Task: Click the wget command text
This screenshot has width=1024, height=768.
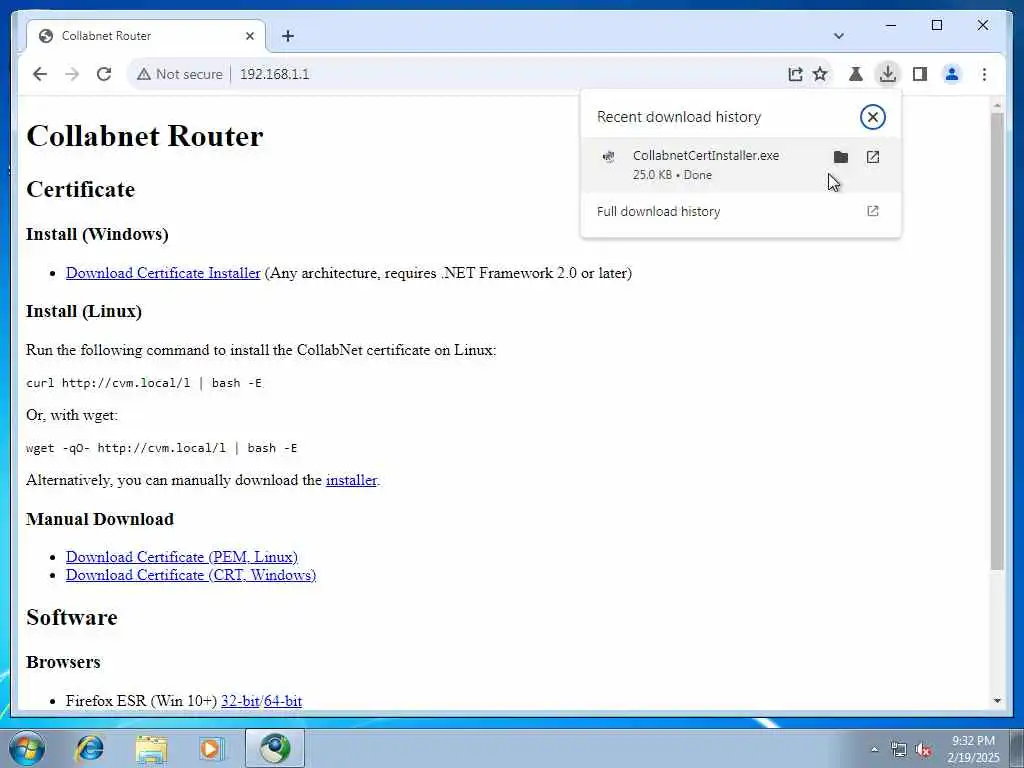Action: click(x=161, y=448)
